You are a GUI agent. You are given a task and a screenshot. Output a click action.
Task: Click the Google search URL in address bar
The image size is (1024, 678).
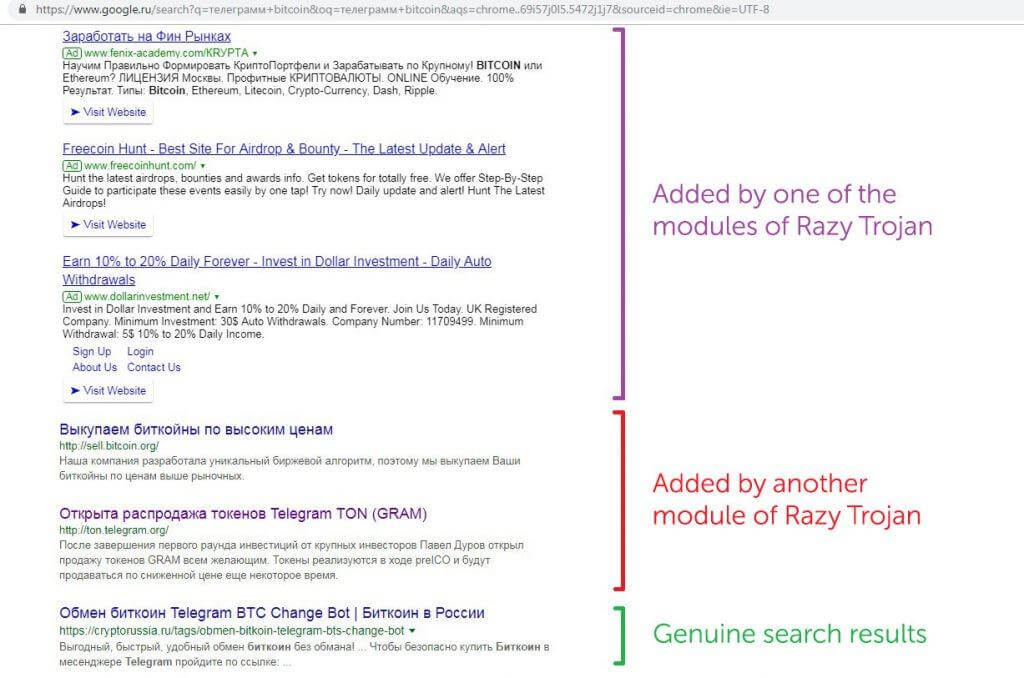[402, 10]
